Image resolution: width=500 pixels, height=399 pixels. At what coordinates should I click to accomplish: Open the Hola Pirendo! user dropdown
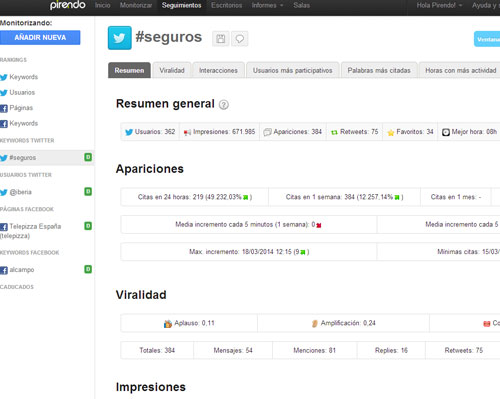[x=439, y=5]
